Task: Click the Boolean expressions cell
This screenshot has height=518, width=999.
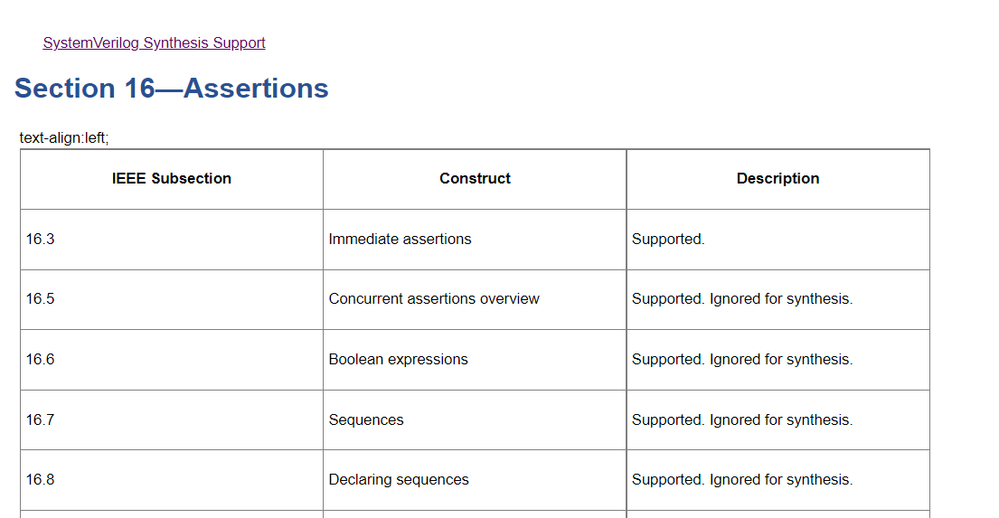Action: pos(398,359)
